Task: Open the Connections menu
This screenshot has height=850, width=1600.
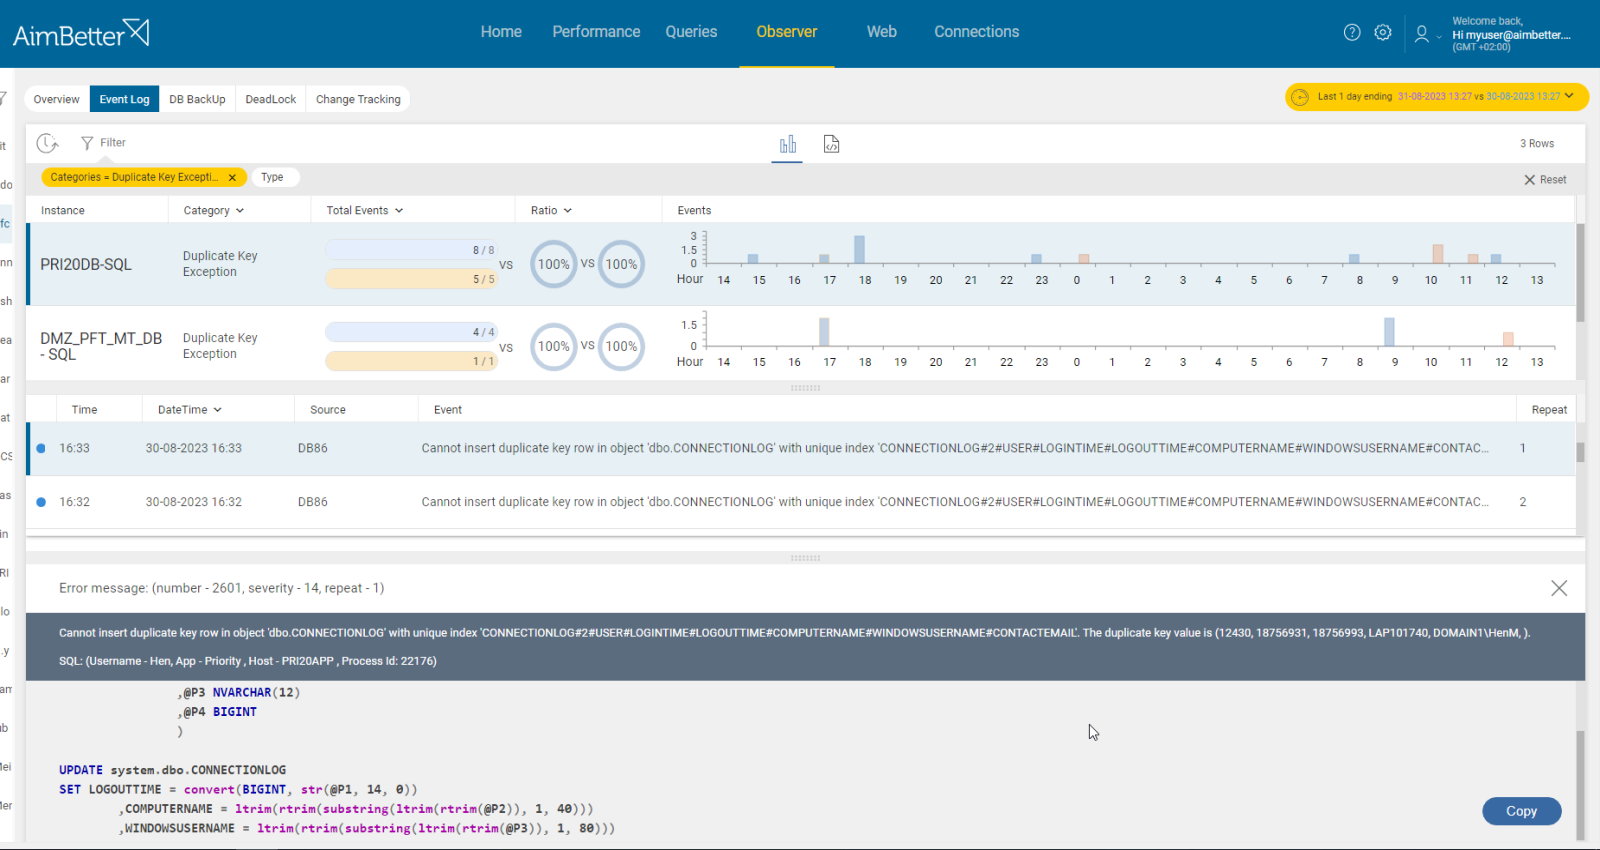Action: [977, 32]
